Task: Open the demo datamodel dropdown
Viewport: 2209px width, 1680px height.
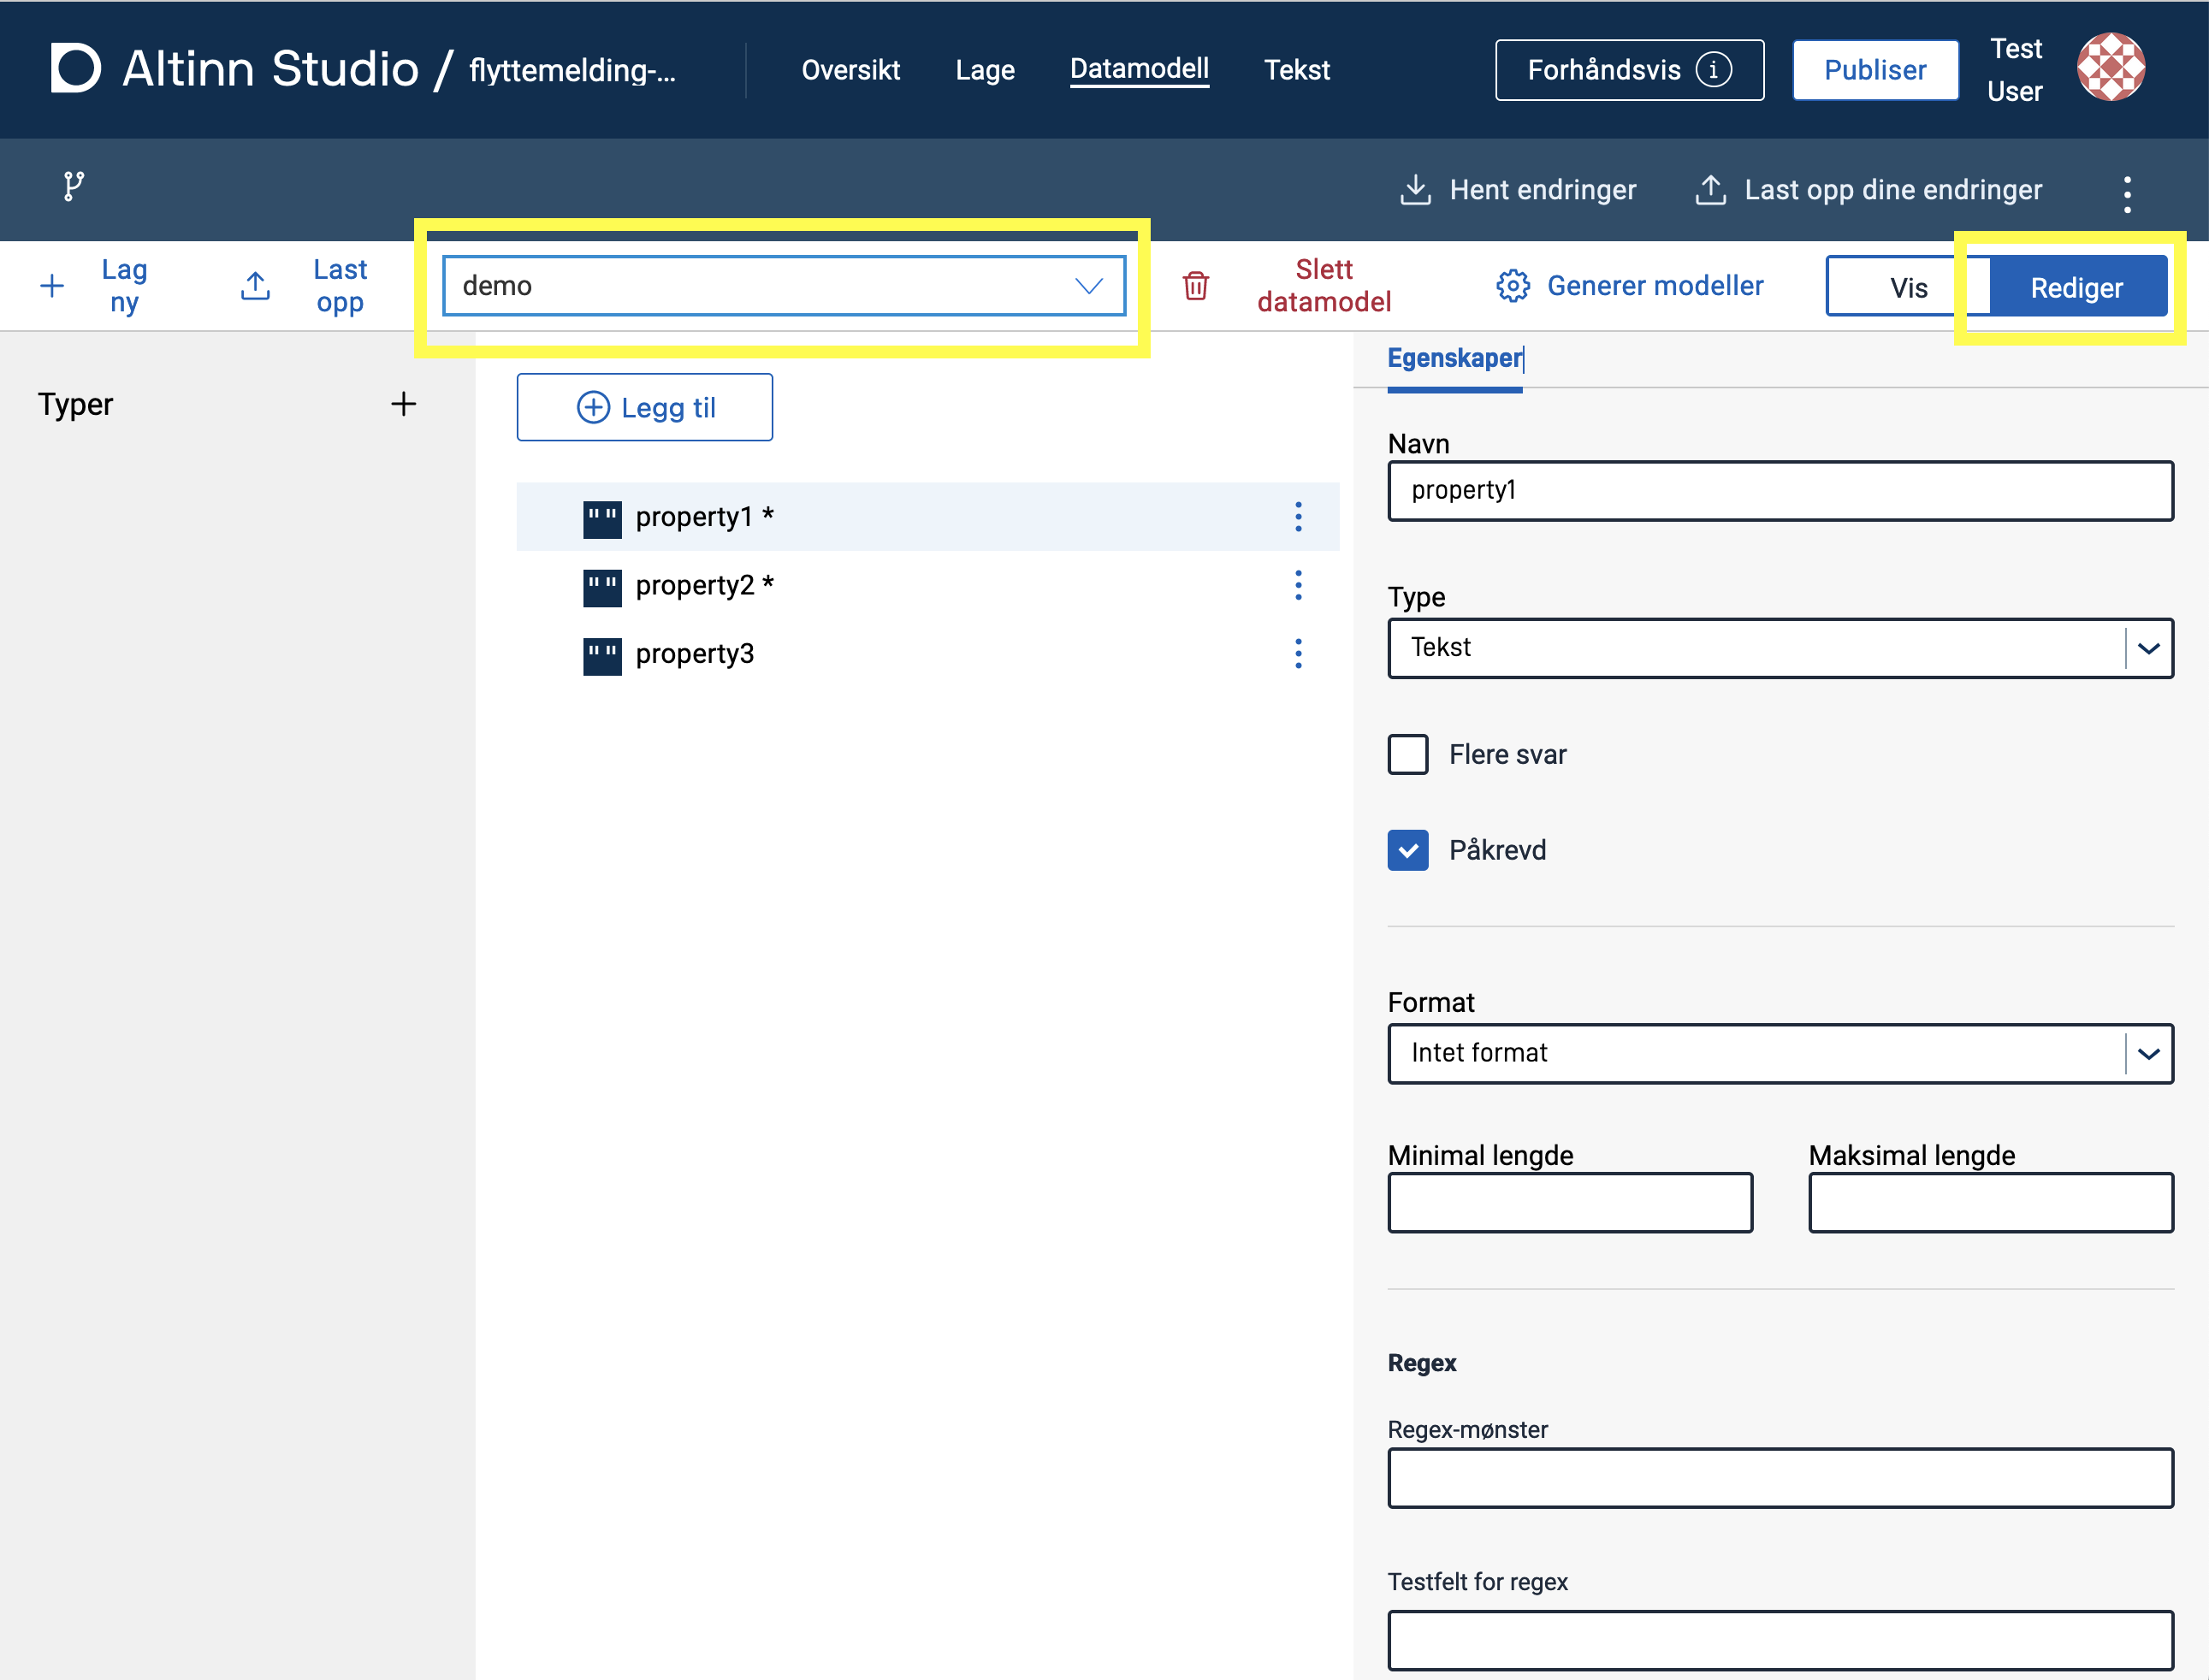Action: pos(783,286)
